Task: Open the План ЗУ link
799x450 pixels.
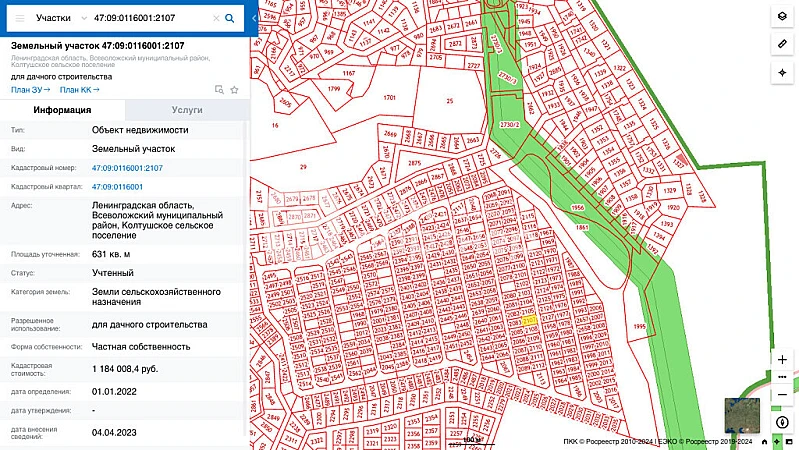Action: 30,90
